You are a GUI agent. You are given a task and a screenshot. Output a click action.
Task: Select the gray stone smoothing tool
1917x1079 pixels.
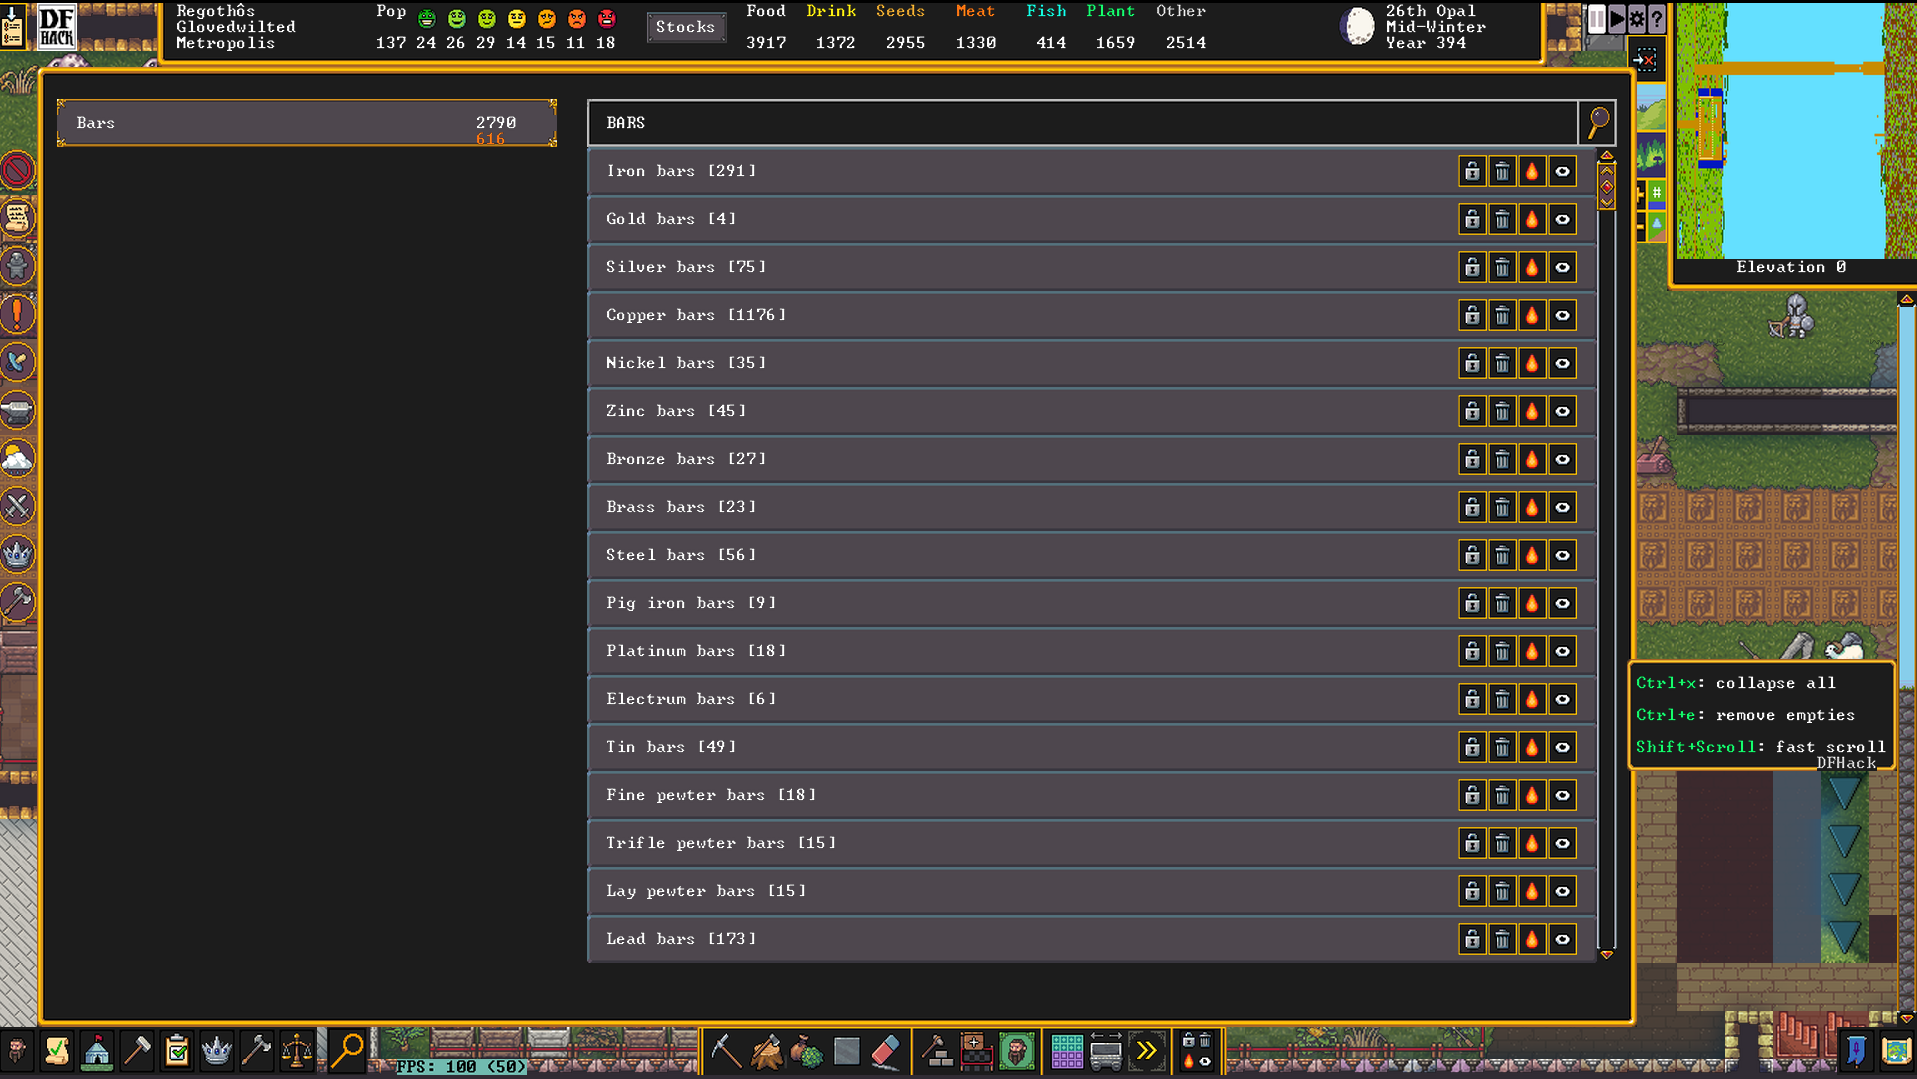[847, 1051]
